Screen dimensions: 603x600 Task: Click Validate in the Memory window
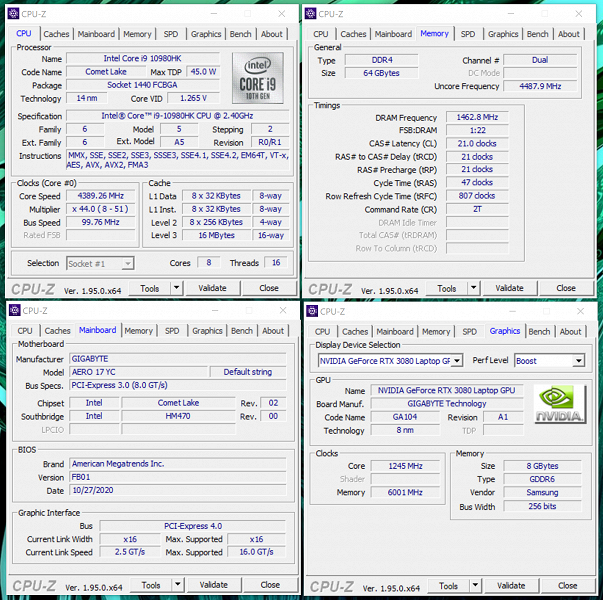click(509, 288)
